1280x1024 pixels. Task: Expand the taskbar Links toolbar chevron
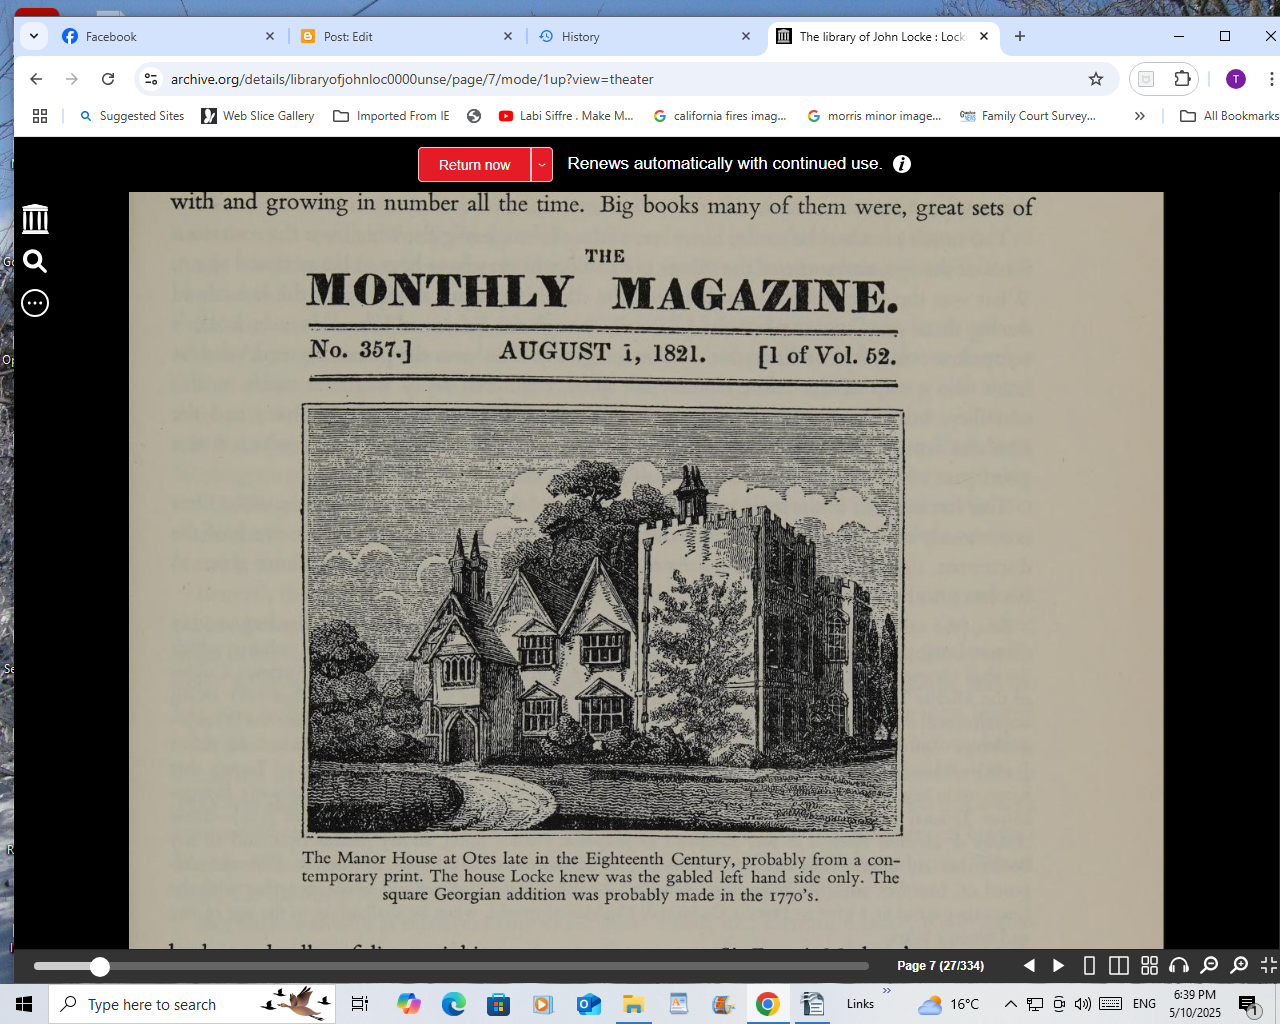click(886, 992)
